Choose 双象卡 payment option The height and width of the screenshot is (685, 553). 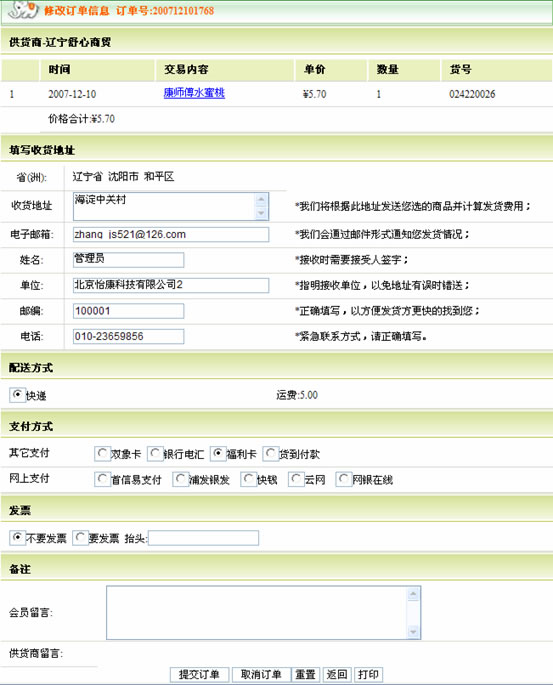coord(102,453)
